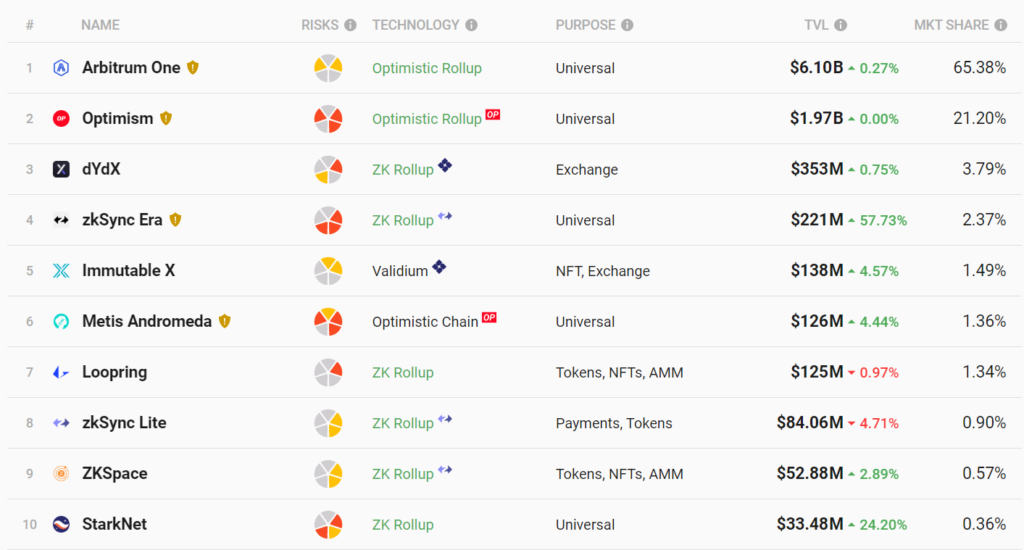This screenshot has height=550, width=1024.
Task: Click the 4.71% decrease for zkSync Lite
Action: click(x=879, y=423)
